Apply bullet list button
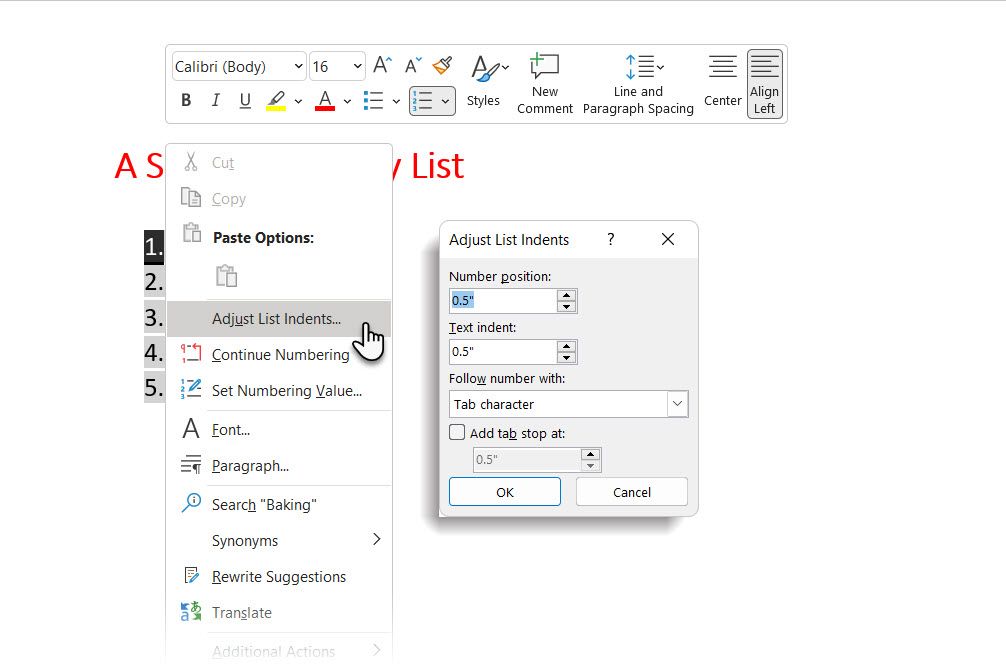1006x665 pixels. pyautogui.click(x=373, y=101)
